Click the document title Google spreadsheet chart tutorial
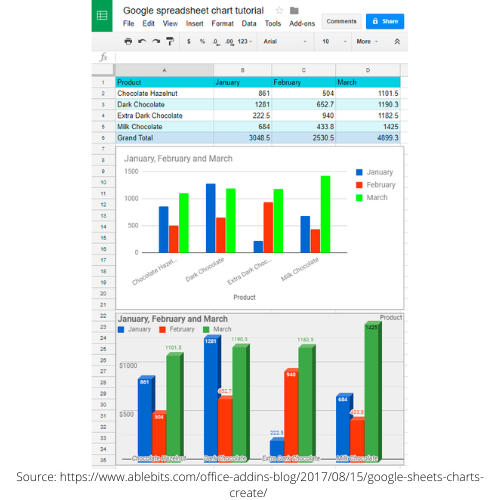500x500 pixels. 193,11
